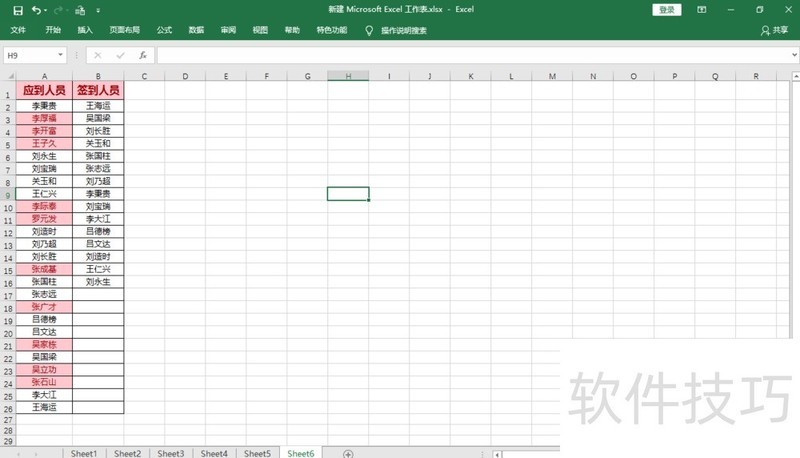Switch to the 插入 ribbon tab

[85, 30]
